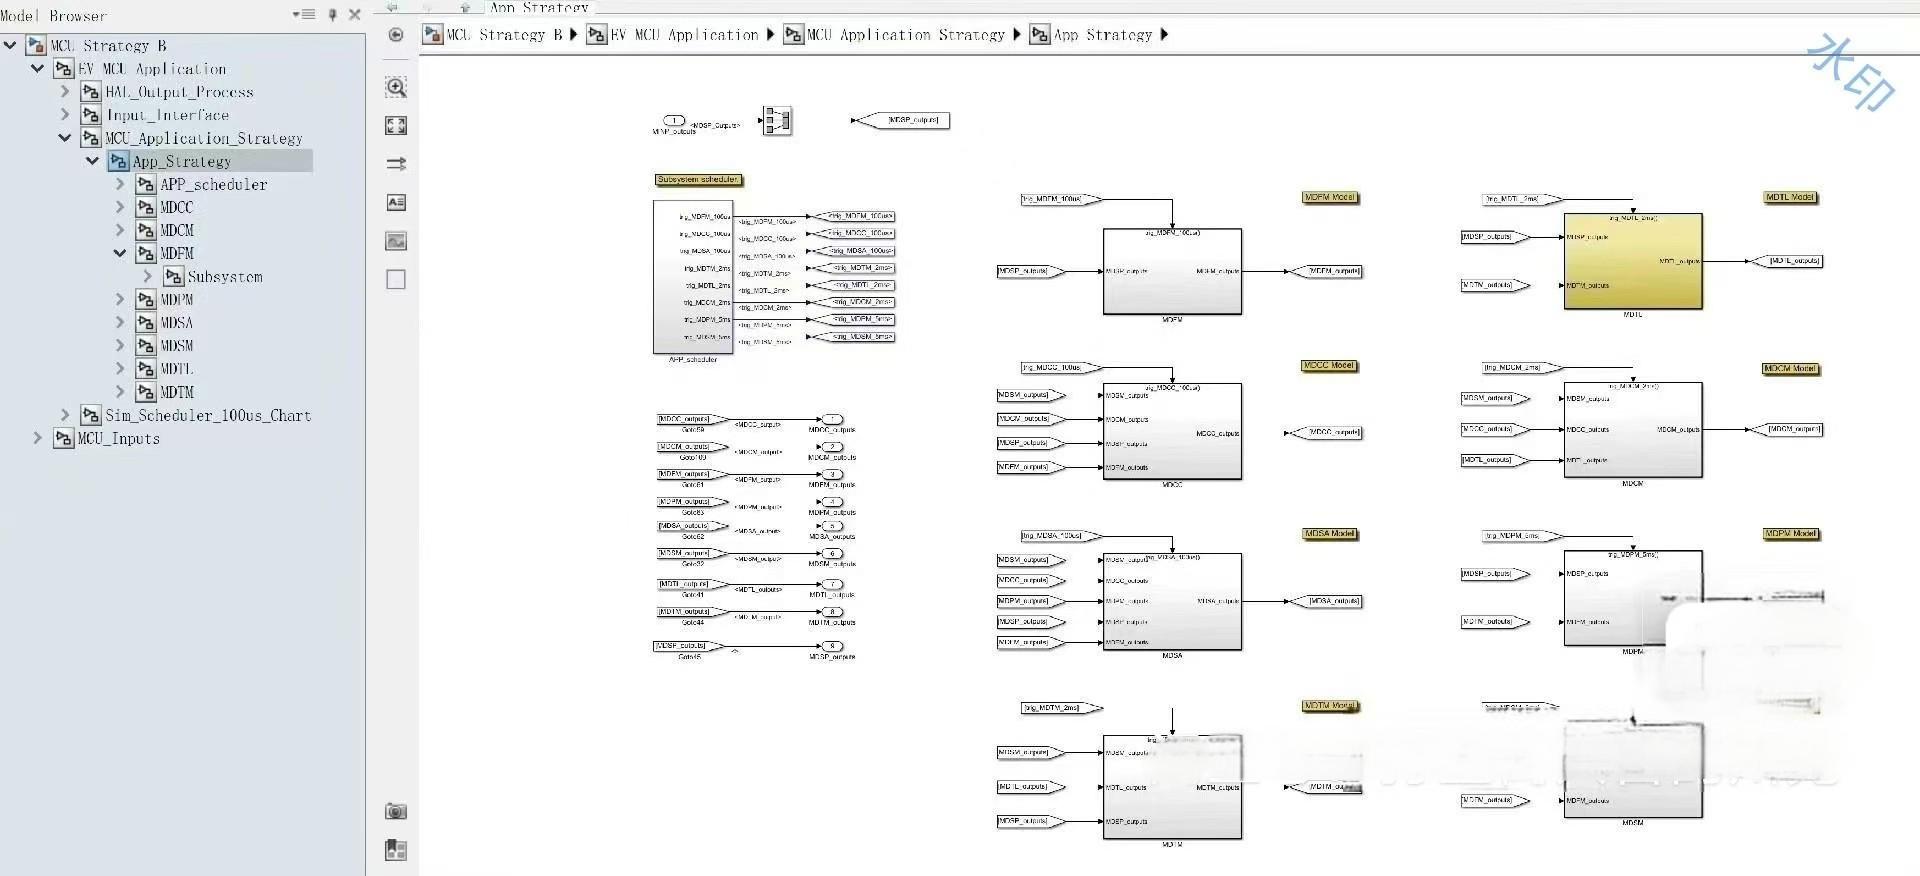Expand the MCU_Inputs tree node

tap(38, 438)
